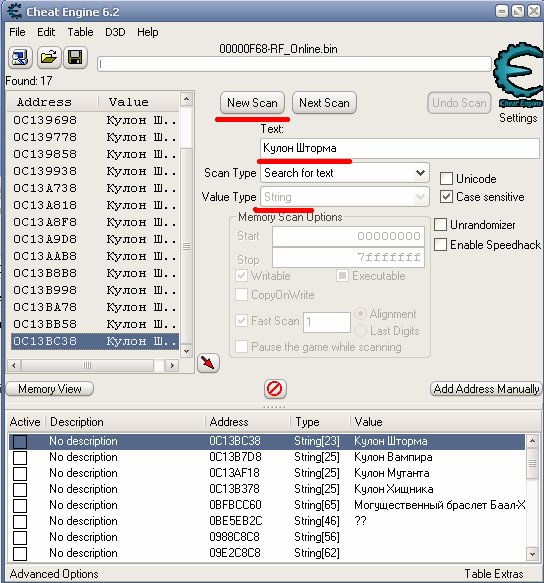
Task: Open Table Extras
Action: click(x=494, y=574)
